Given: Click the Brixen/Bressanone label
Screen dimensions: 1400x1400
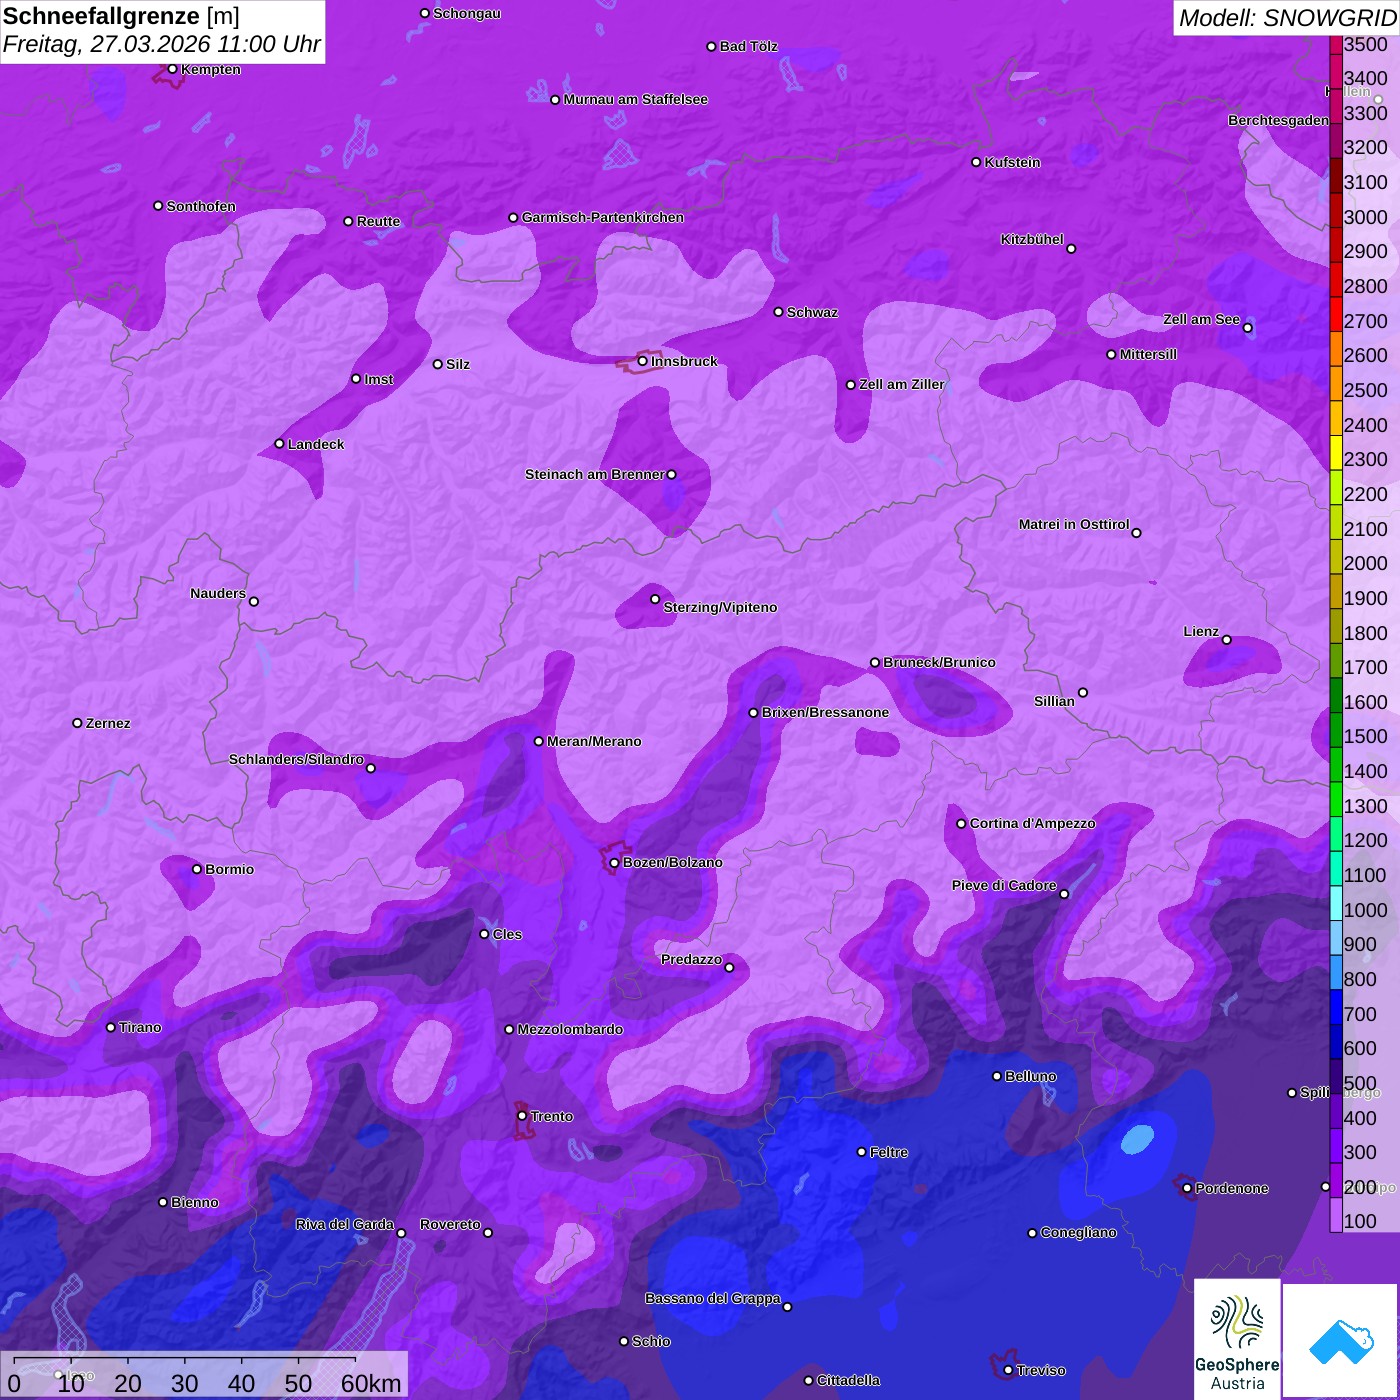Looking at the screenshot, I should 825,712.
